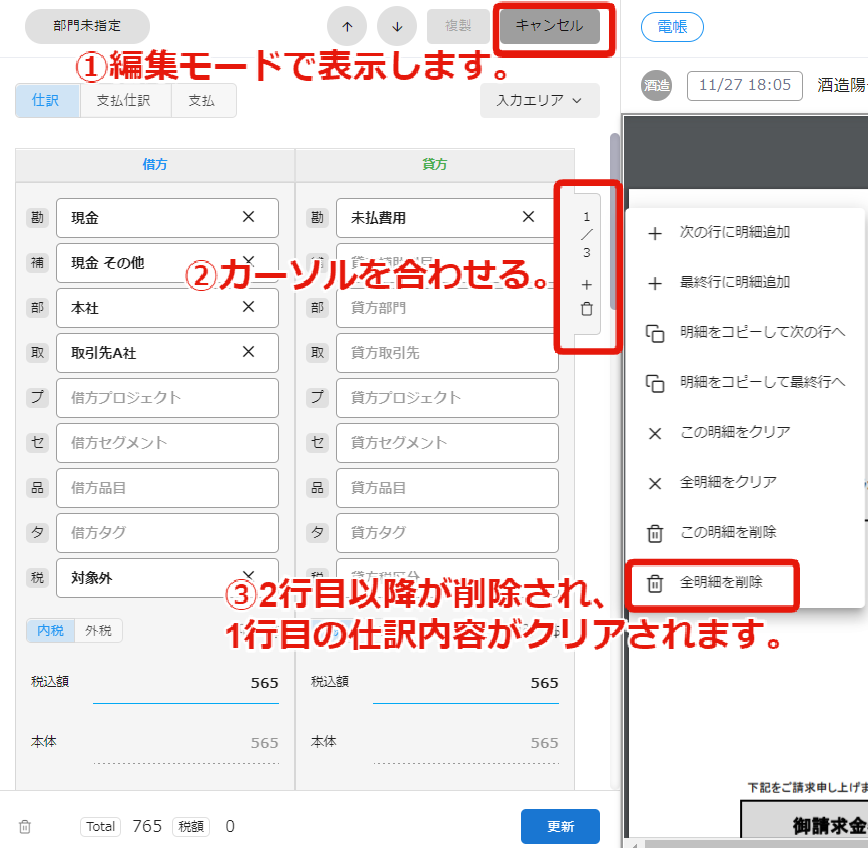
Task: Click the journal panel vertical scrollbar
Action: point(614,221)
